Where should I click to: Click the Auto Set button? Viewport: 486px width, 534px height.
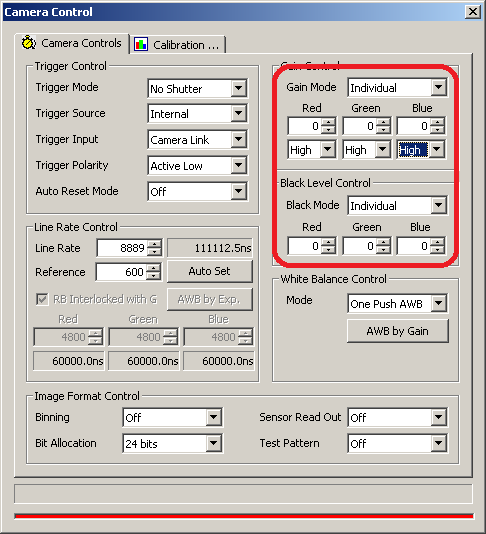click(x=210, y=271)
